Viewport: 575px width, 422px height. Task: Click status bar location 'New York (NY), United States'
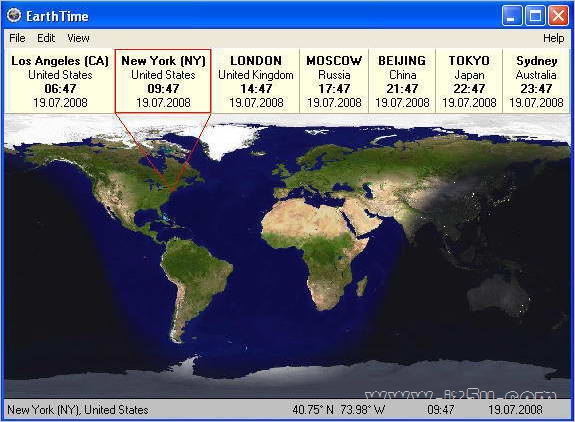pos(78,410)
